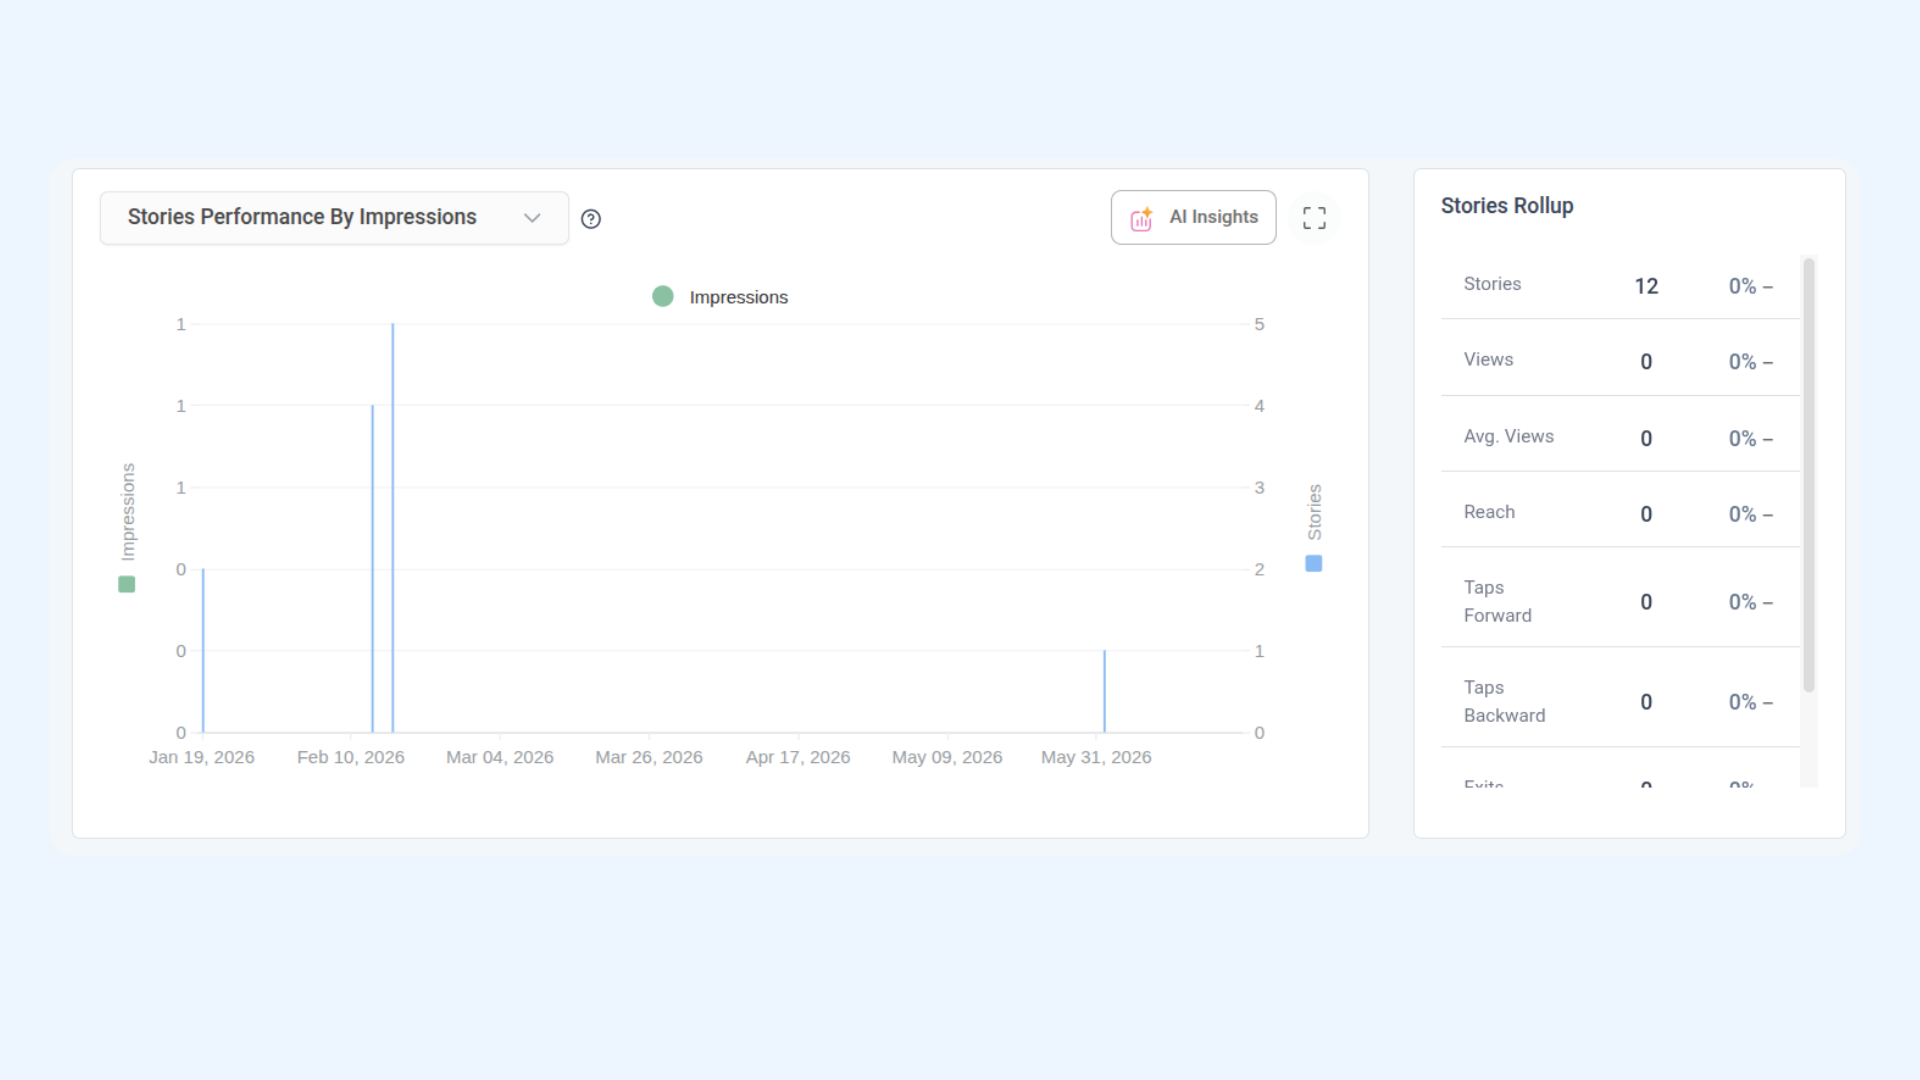The height and width of the screenshot is (1080, 1920).
Task: Click the tallest blue chart bar
Action: (393, 528)
